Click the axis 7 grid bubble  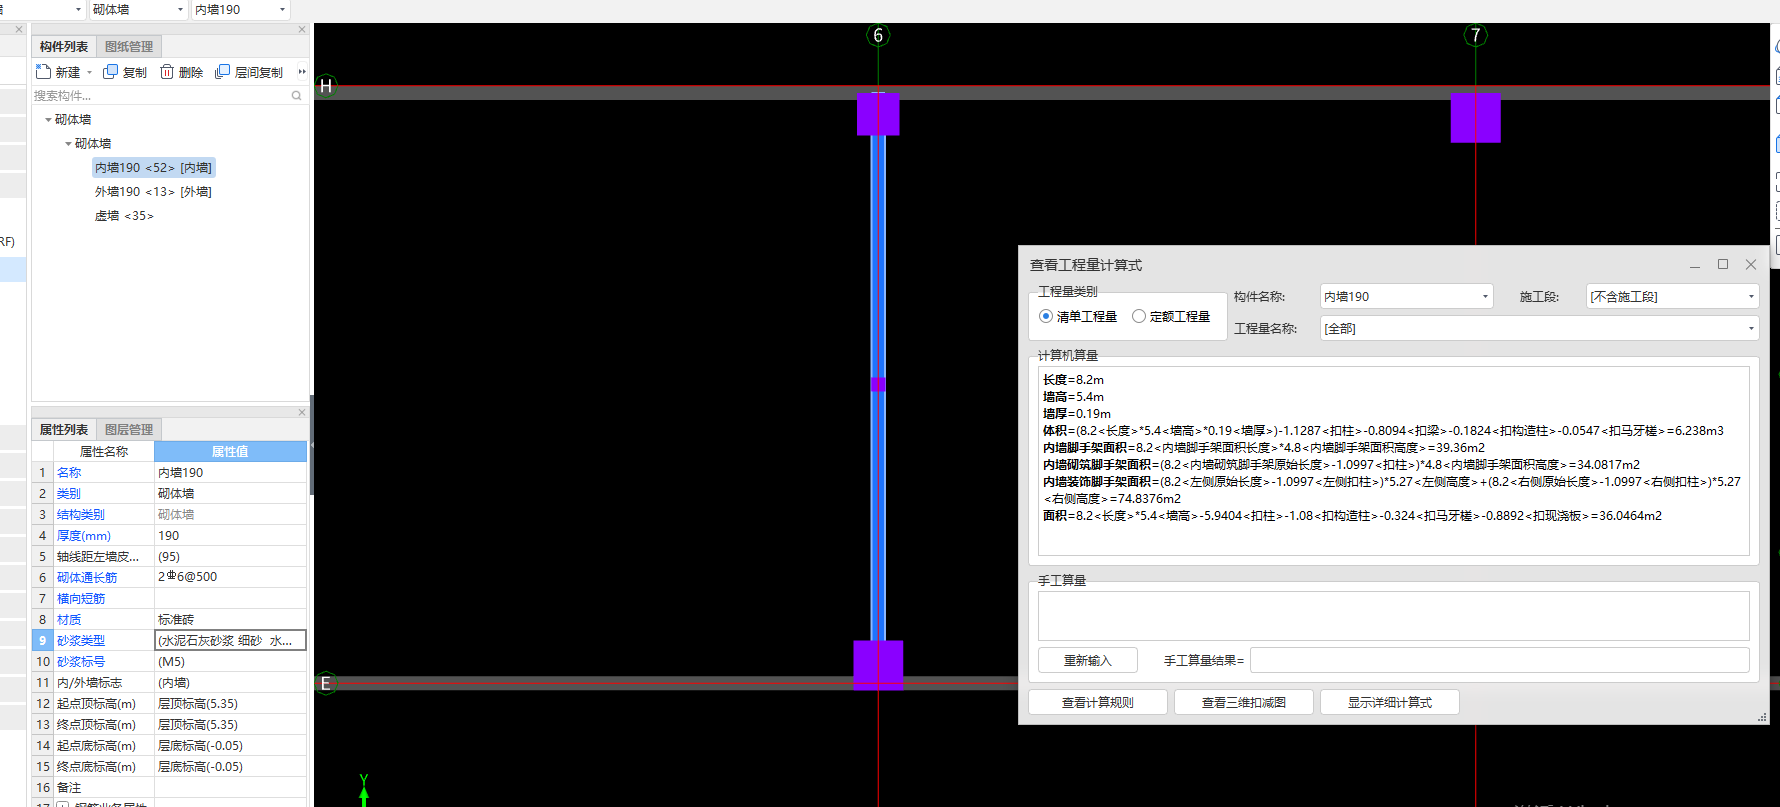pyautogui.click(x=1475, y=36)
